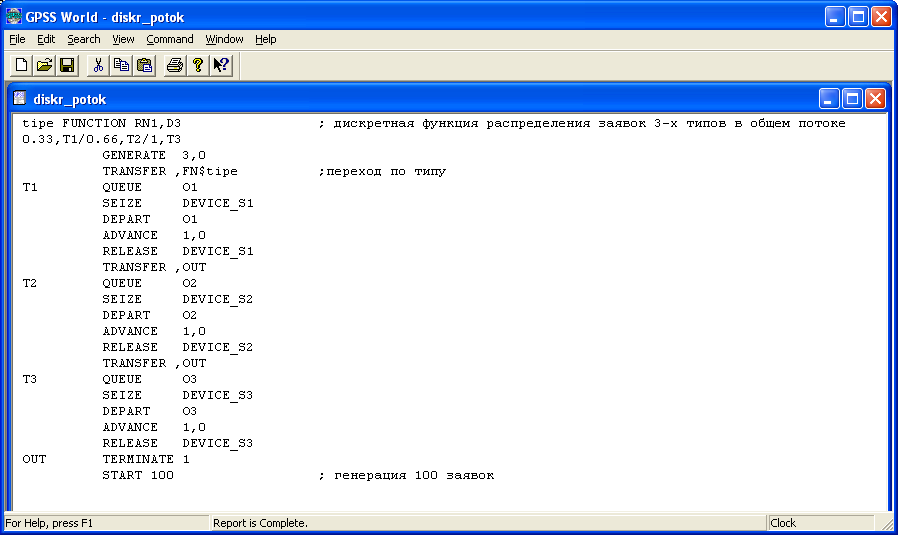Click 'TERMINATE 1' in the code
The width and height of the screenshot is (898, 535).
tap(145, 459)
